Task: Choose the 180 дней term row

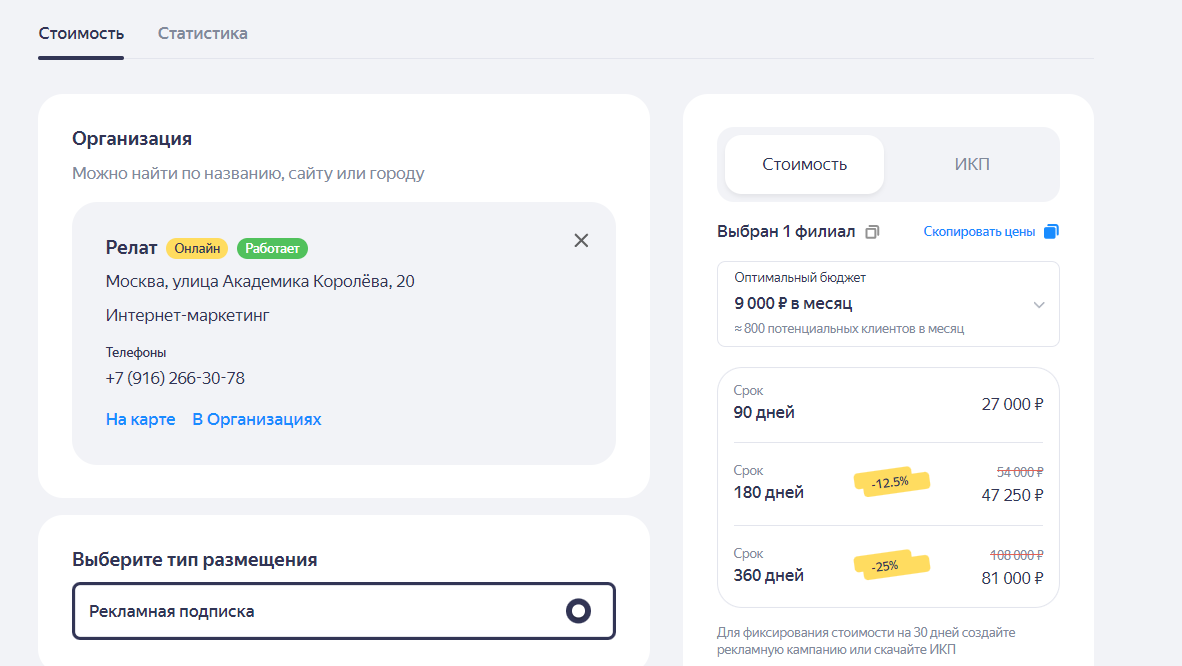Action: 888,483
